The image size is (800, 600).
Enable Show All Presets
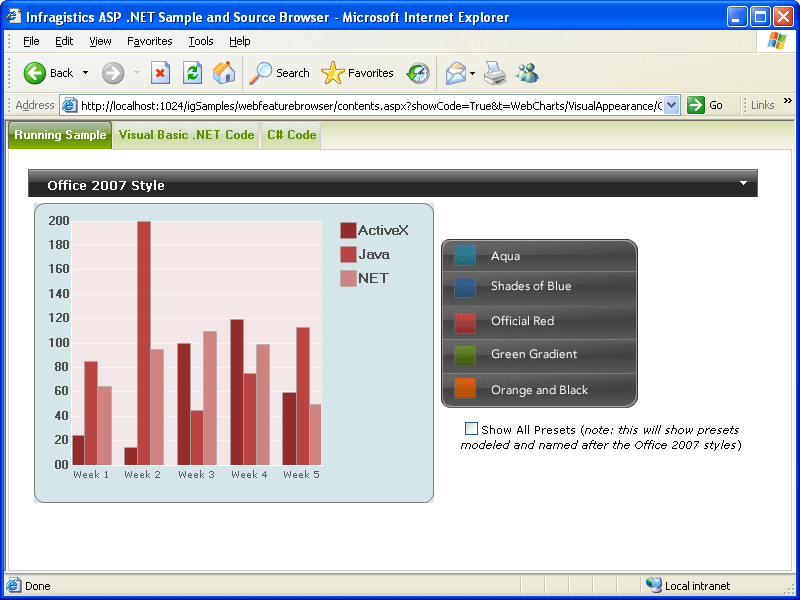tap(471, 428)
